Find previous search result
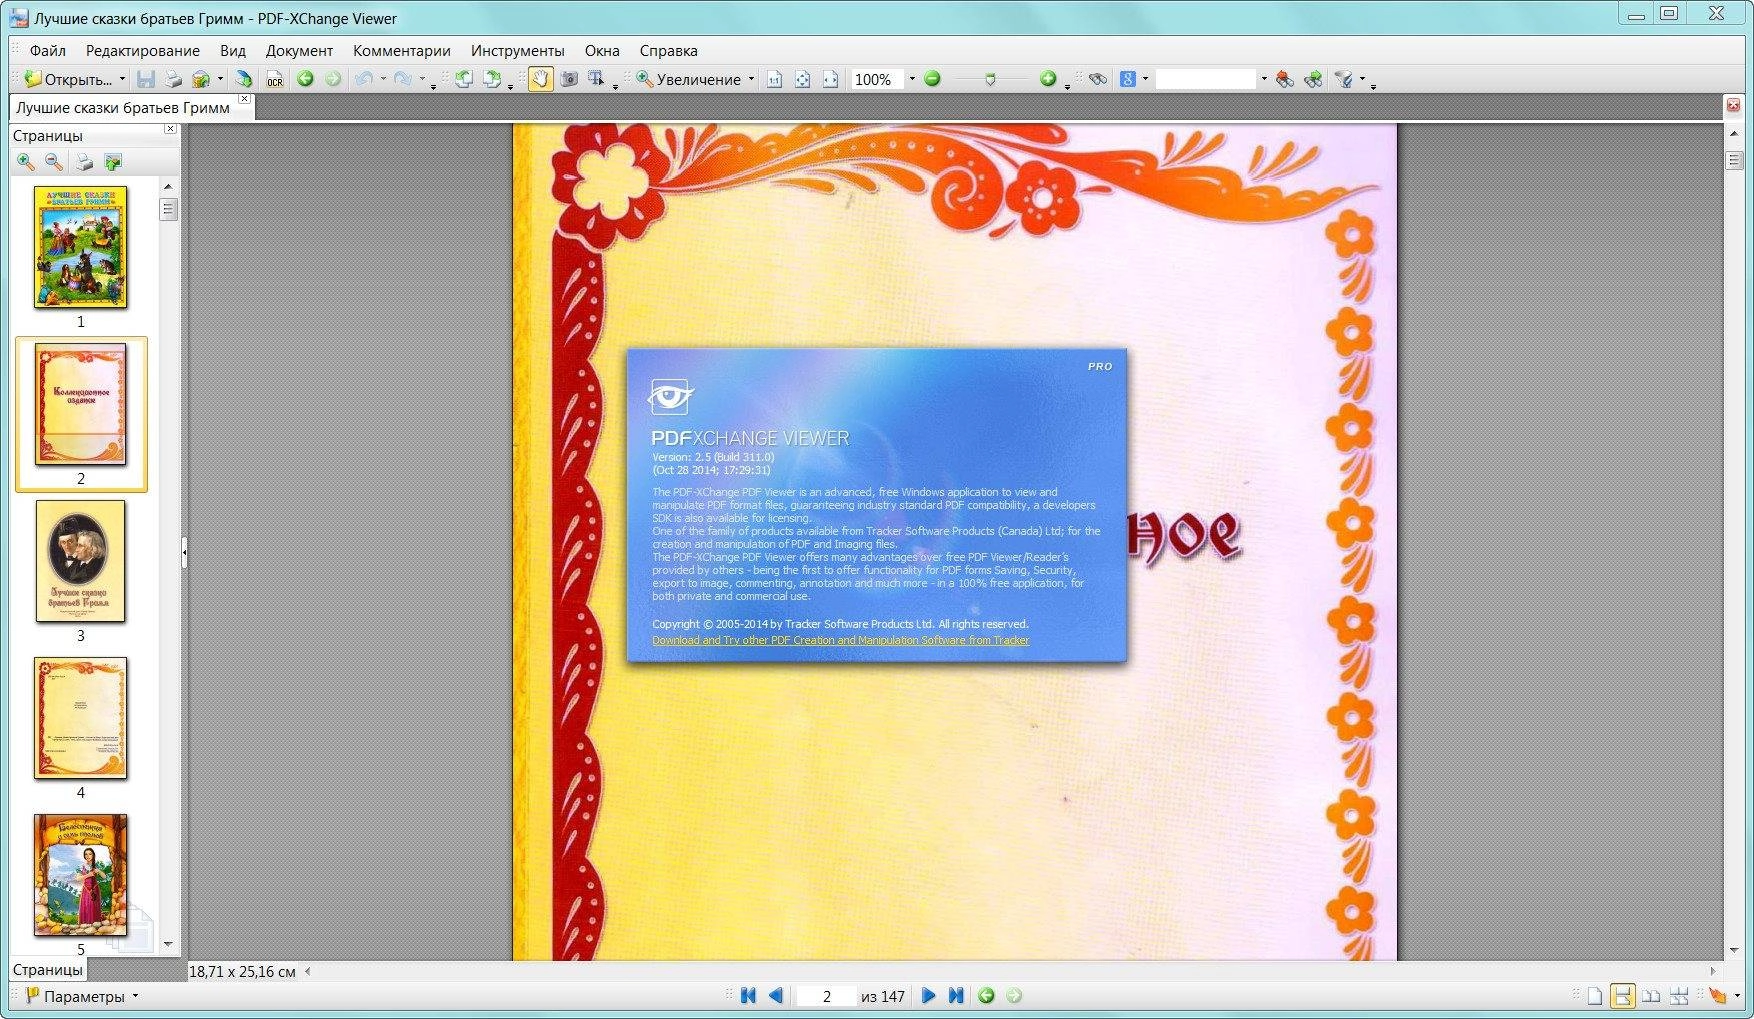 coord(1285,79)
